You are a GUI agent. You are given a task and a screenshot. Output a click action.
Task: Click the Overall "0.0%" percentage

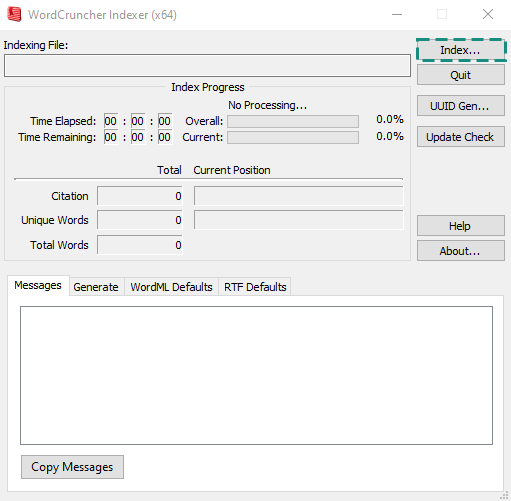tap(390, 119)
